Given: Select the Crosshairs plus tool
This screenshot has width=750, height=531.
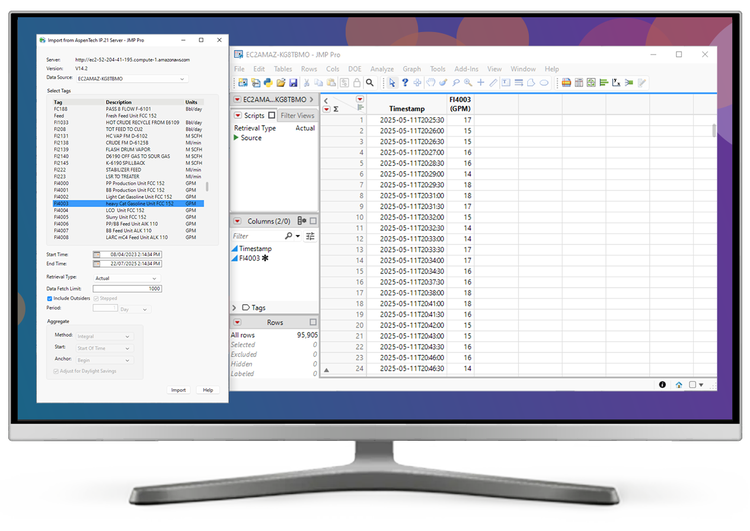Looking at the screenshot, I should coord(481,83).
